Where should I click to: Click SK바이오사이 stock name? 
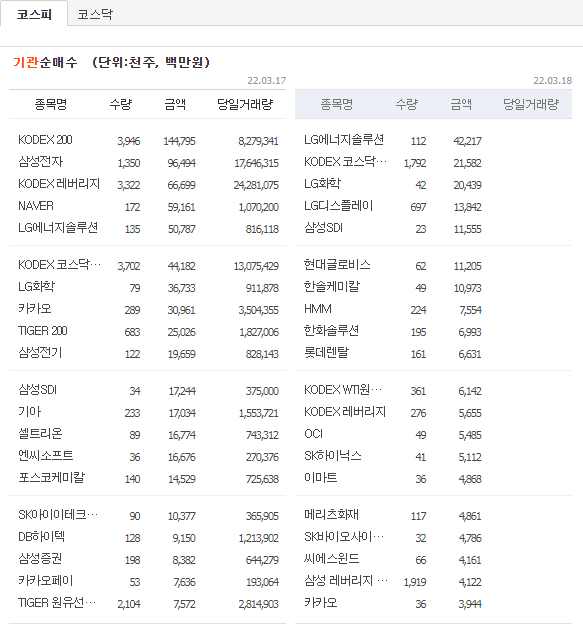tap(344, 536)
